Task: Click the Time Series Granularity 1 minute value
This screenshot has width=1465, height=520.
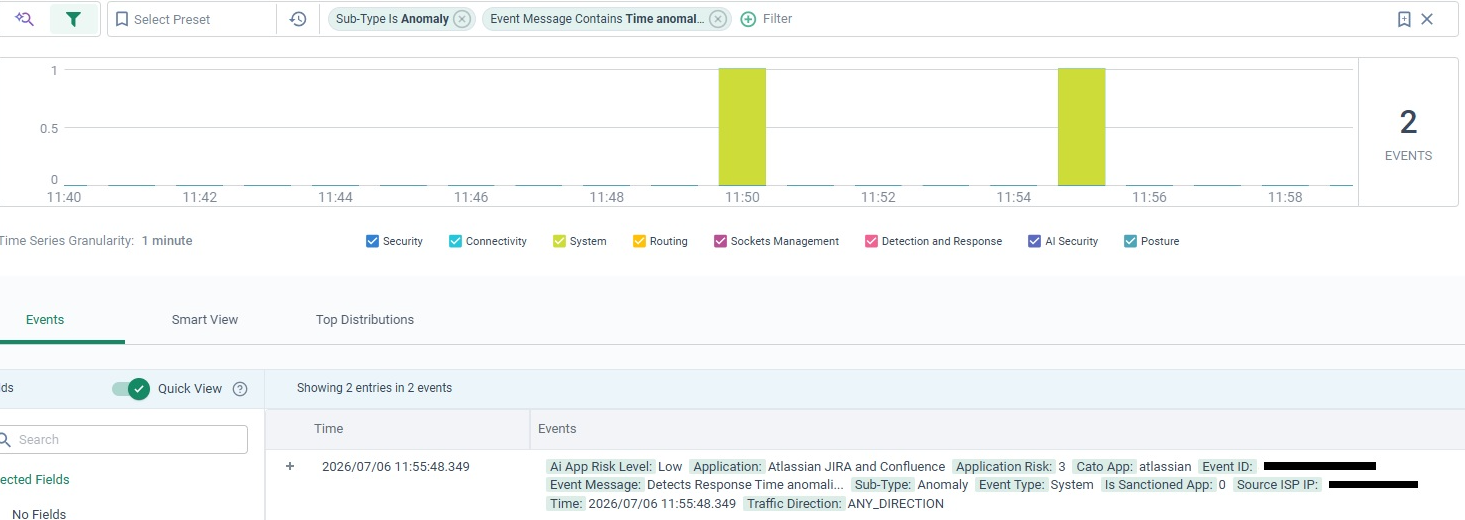Action: [167, 241]
